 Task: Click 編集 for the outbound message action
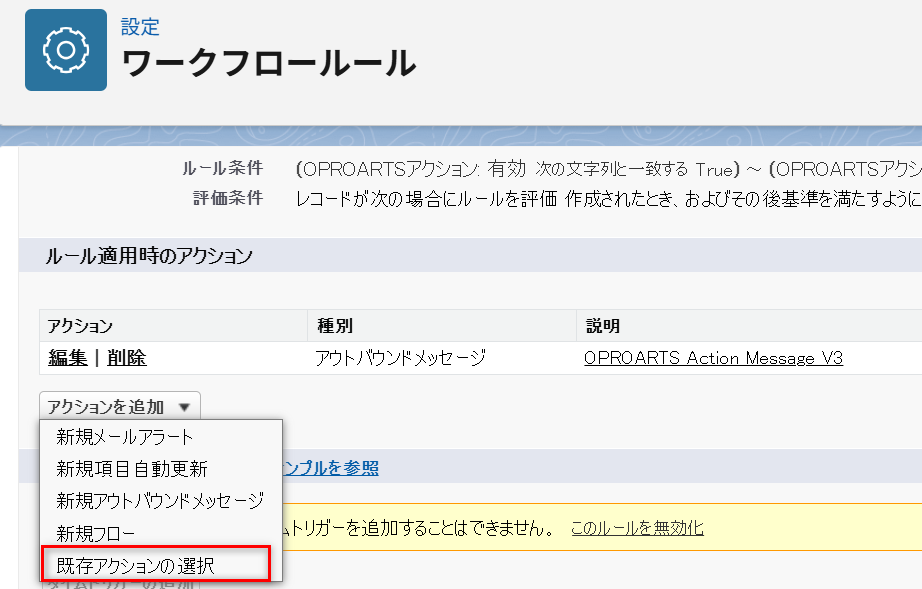[x=68, y=358]
